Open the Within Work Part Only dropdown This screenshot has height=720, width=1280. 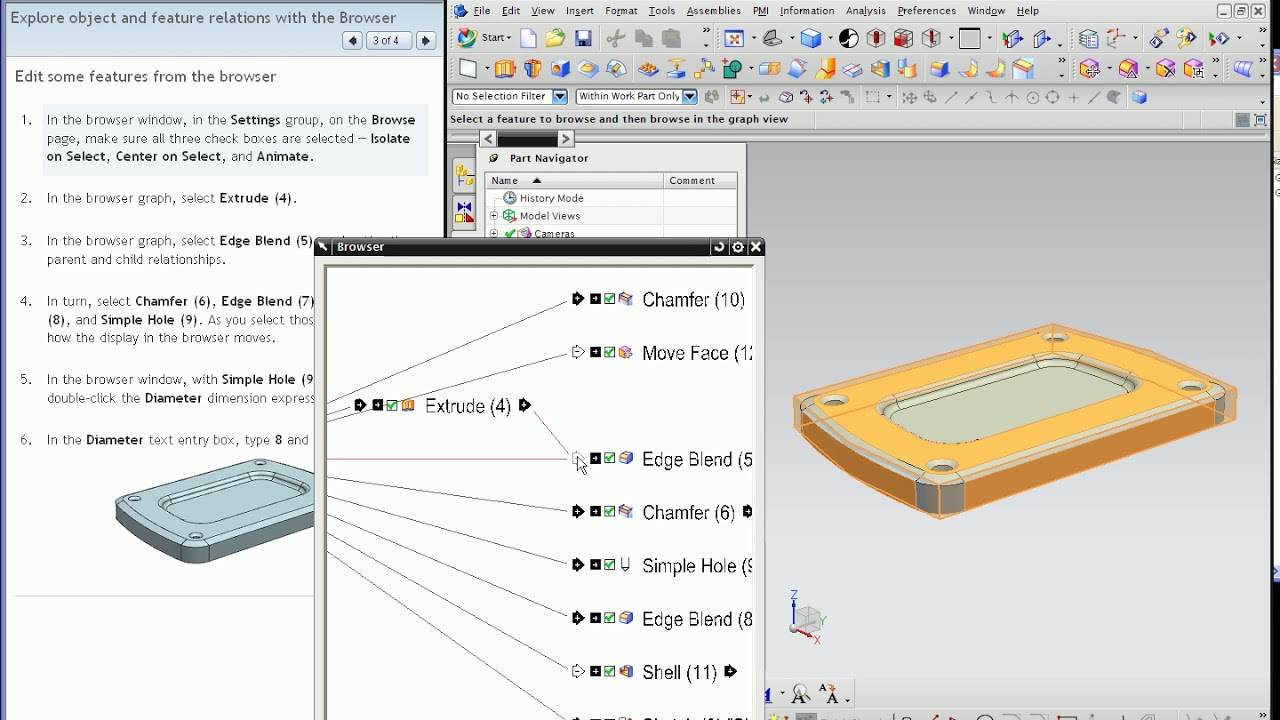(x=690, y=97)
